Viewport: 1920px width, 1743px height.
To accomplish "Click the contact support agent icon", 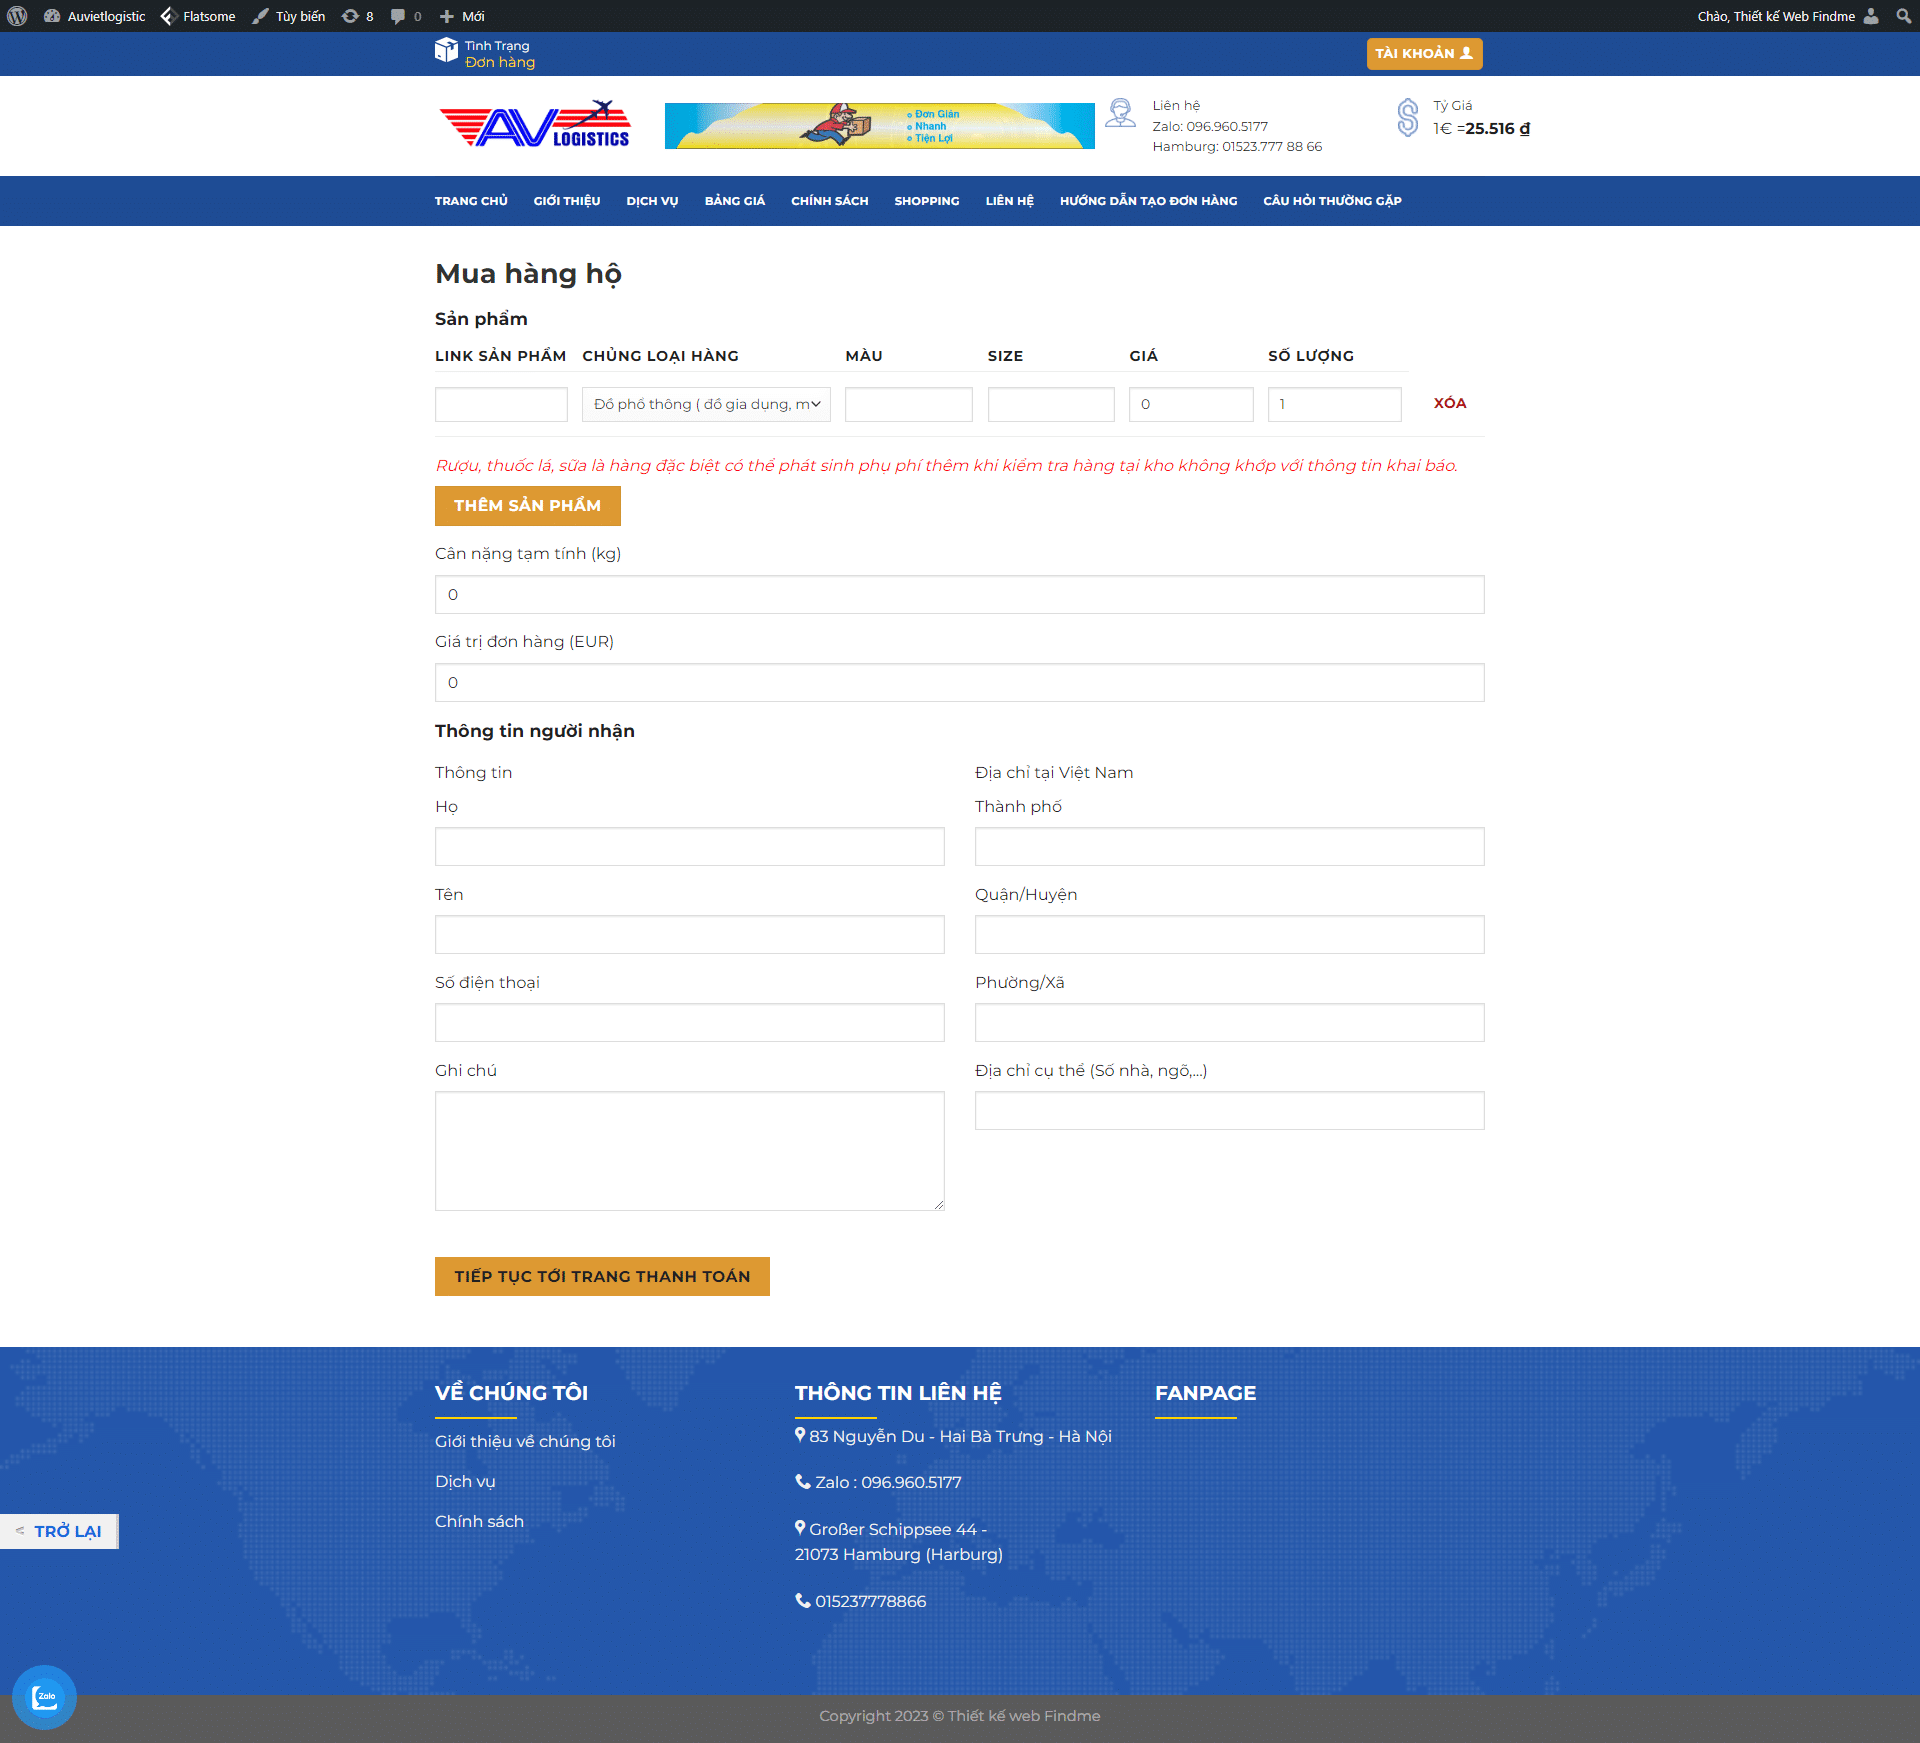I will pyautogui.click(x=1120, y=113).
